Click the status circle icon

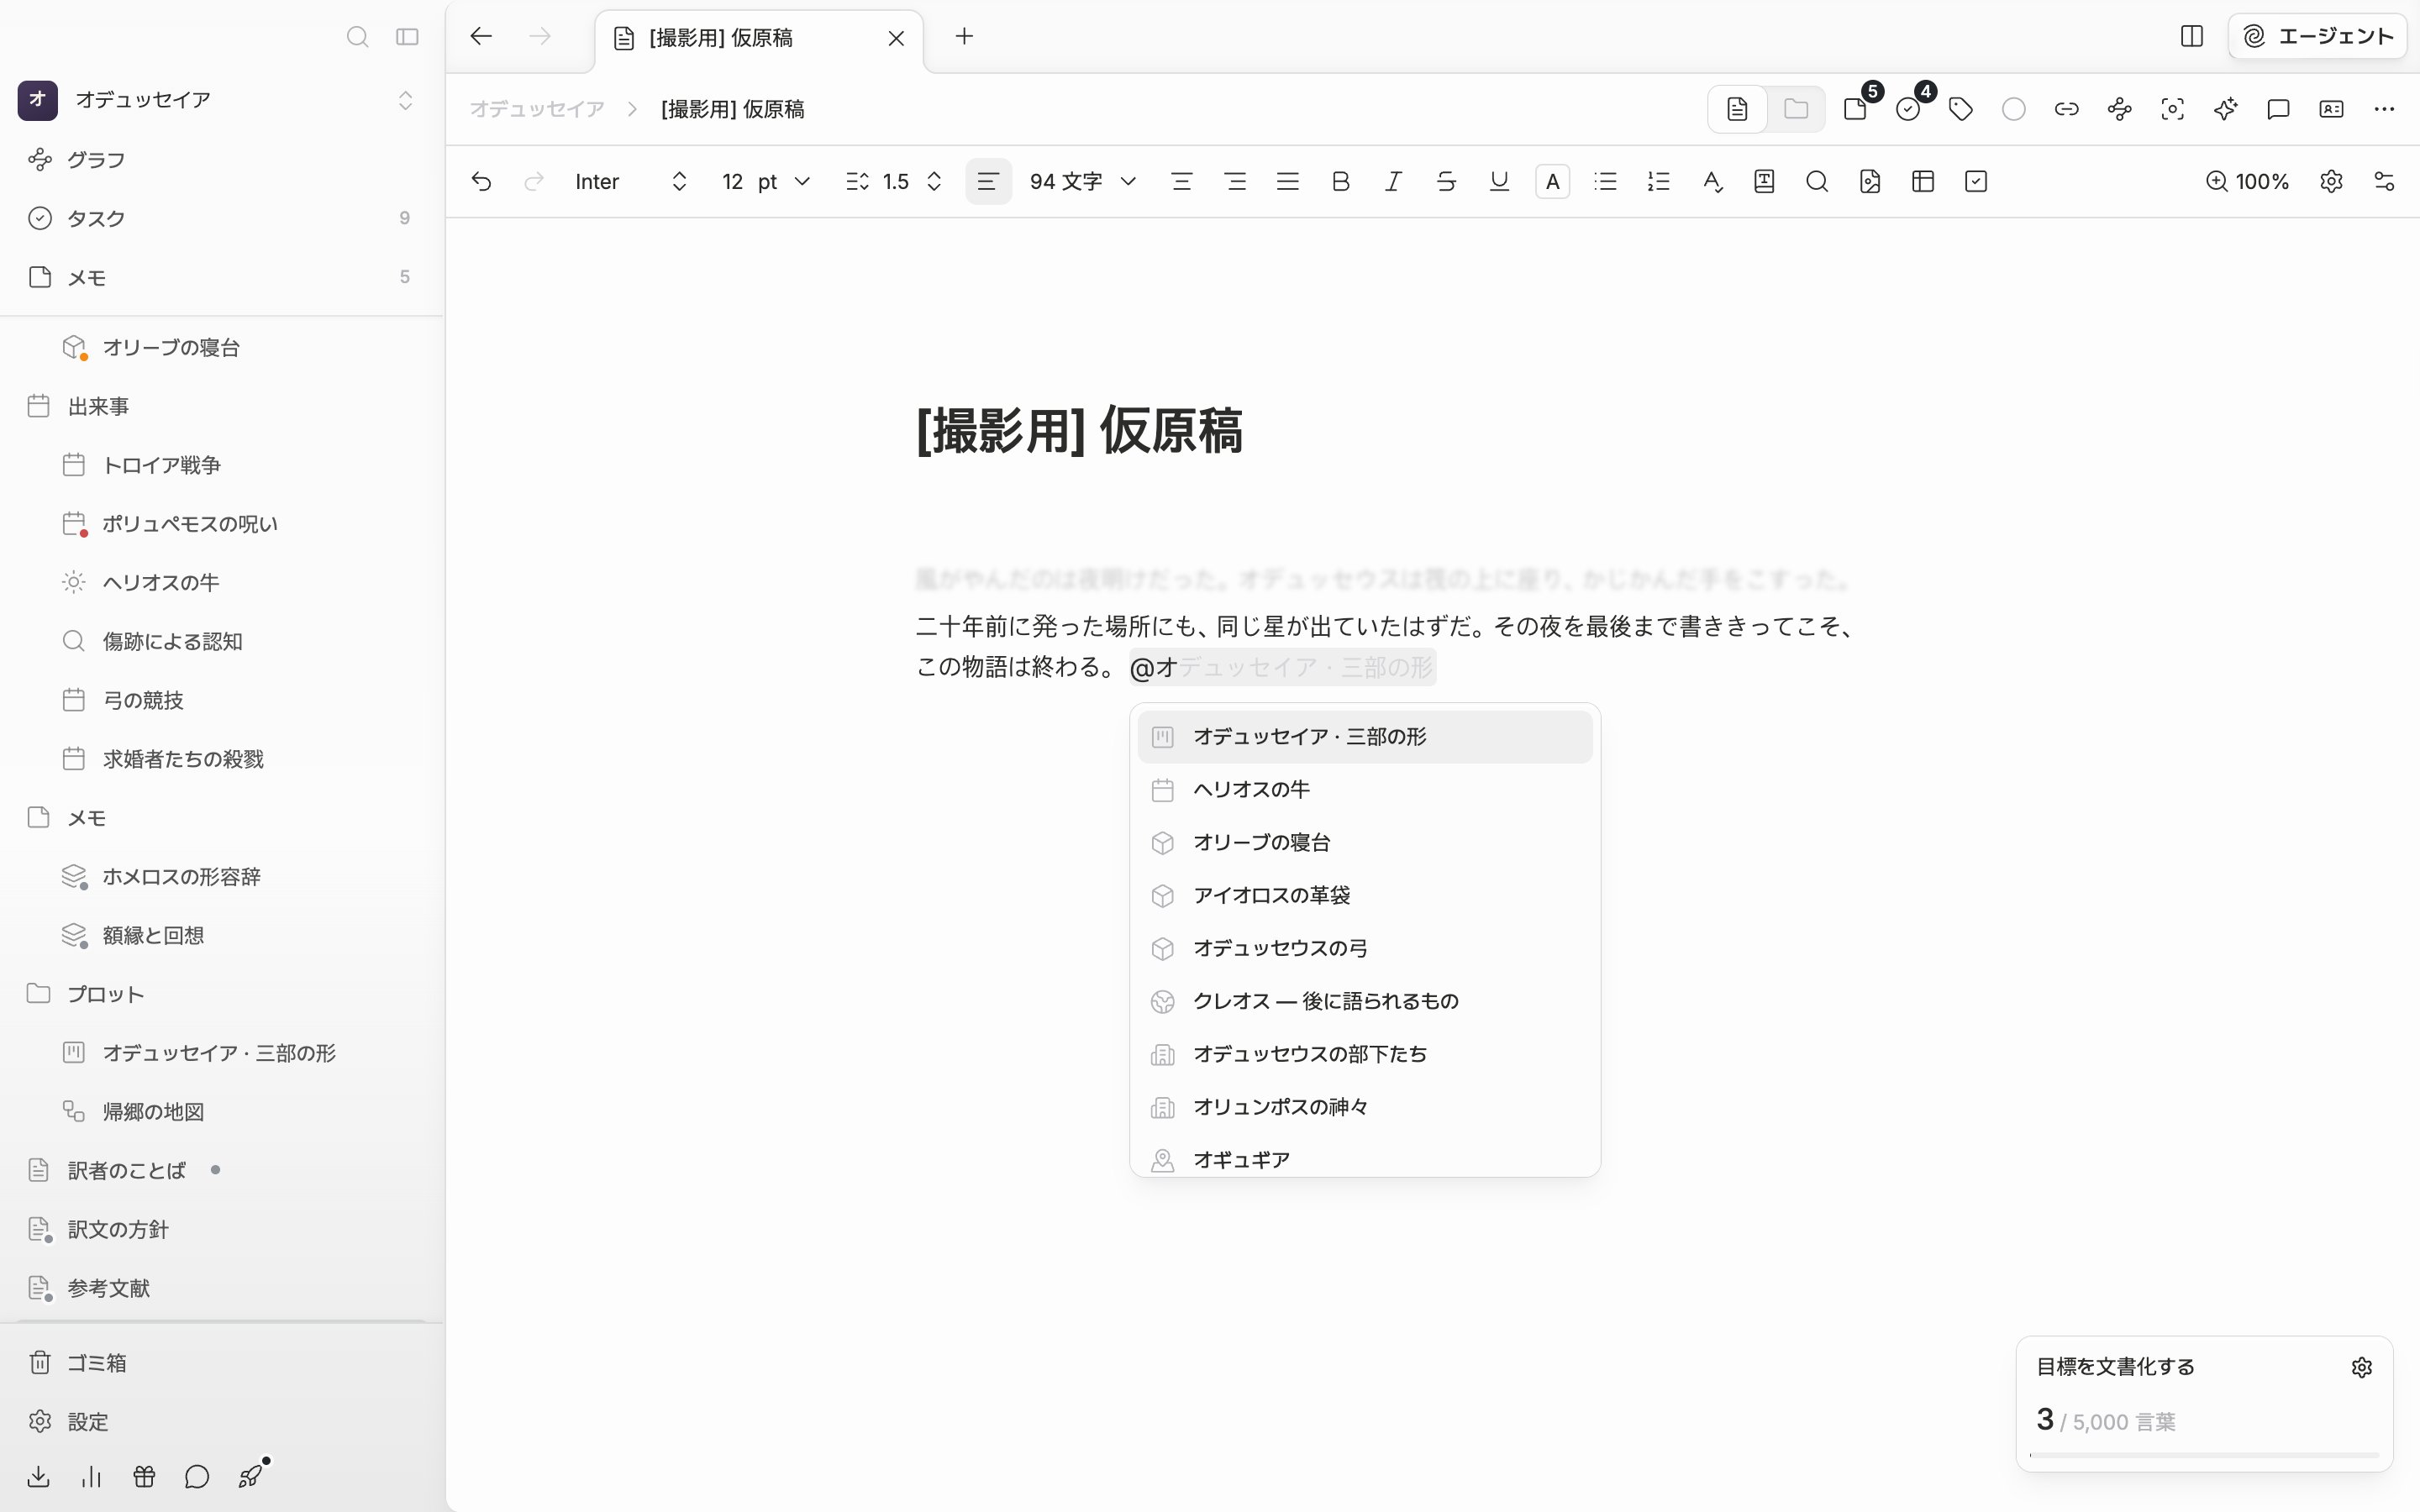(2014, 109)
